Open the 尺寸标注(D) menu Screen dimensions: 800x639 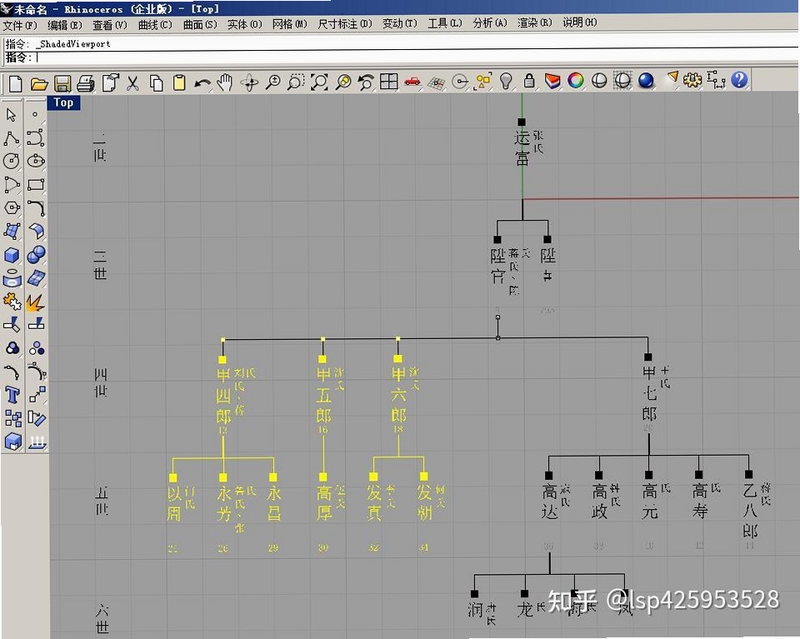point(345,24)
